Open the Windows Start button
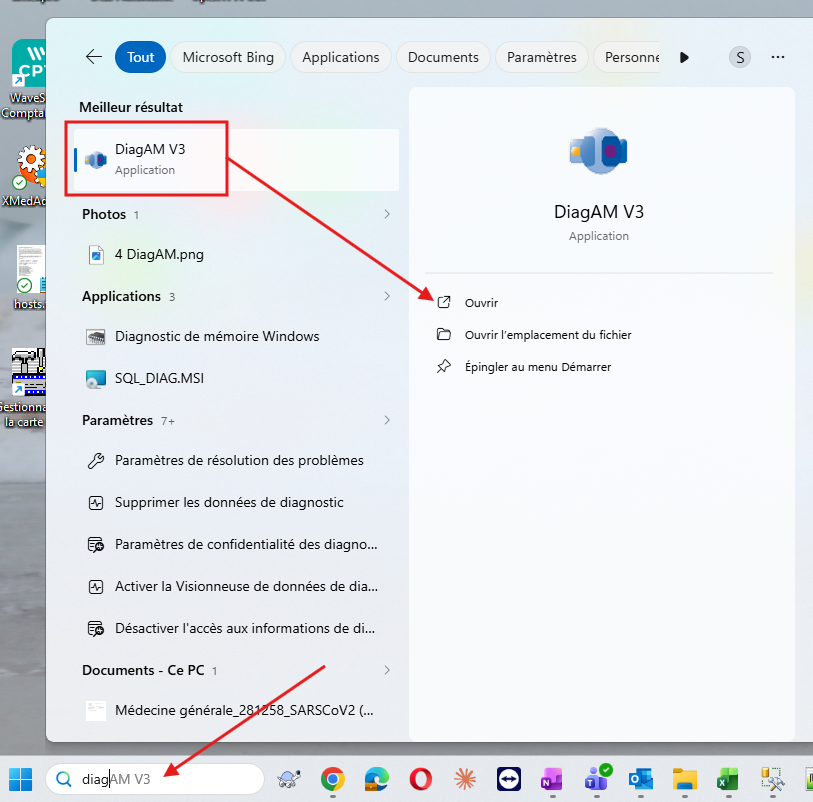This screenshot has width=813, height=802. coord(21,779)
